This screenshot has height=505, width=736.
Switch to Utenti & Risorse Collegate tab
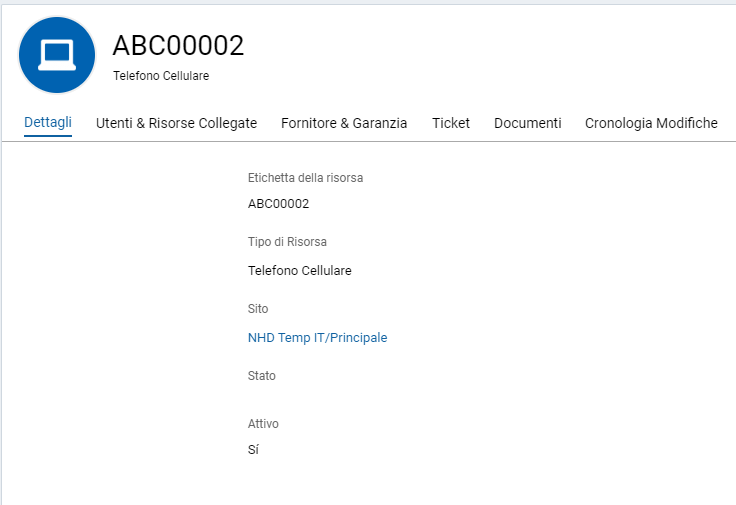(176, 123)
